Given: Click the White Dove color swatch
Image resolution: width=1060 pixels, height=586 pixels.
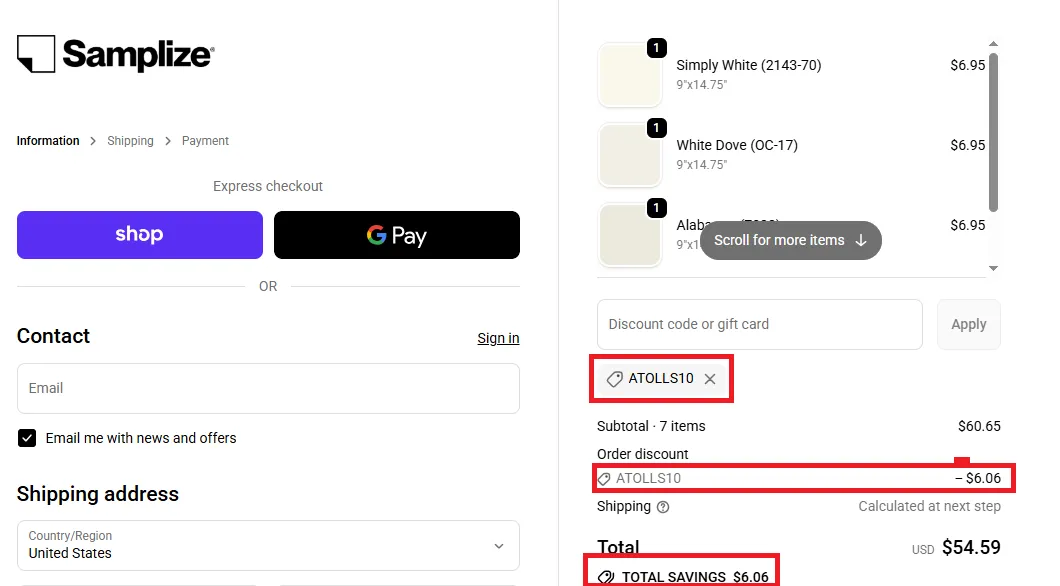Looking at the screenshot, I should 630,155.
